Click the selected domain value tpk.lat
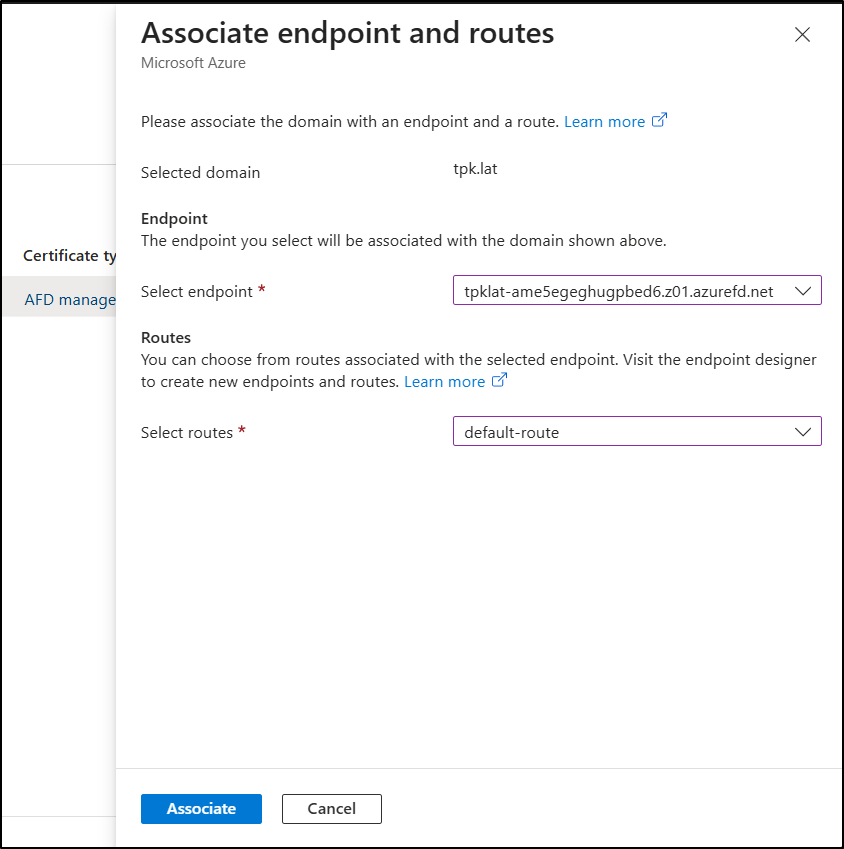The height and width of the screenshot is (849, 844). point(475,169)
